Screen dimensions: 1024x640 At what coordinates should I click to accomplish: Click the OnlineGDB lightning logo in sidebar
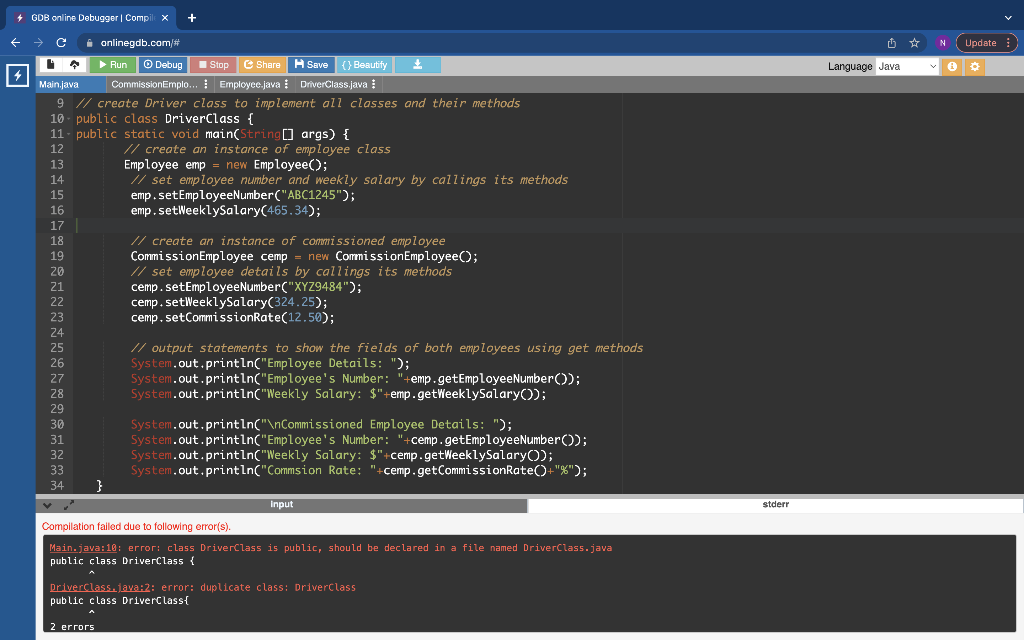pyautogui.click(x=18, y=75)
